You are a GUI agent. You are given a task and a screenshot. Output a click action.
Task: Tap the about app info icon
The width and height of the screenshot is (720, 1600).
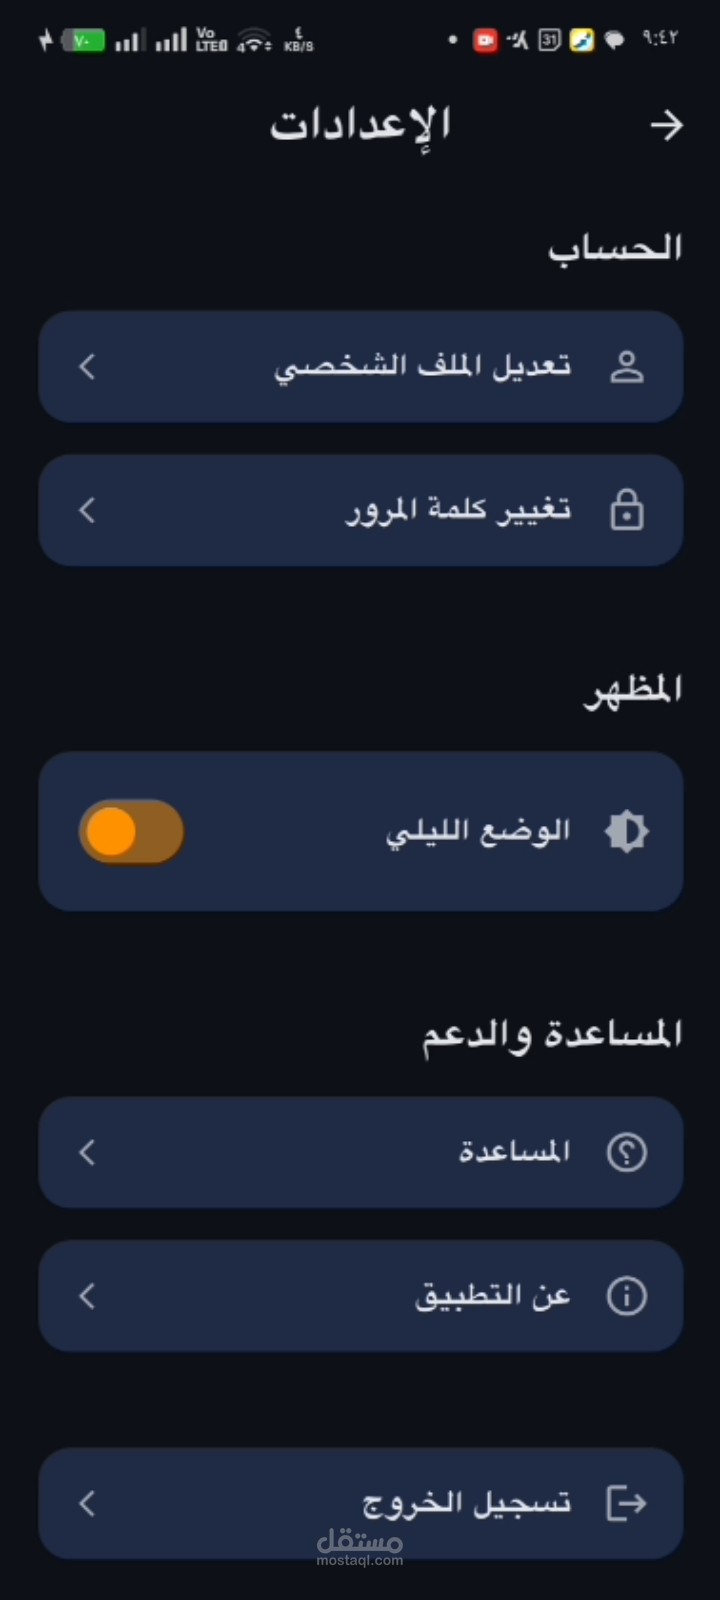coord(627,1297)
